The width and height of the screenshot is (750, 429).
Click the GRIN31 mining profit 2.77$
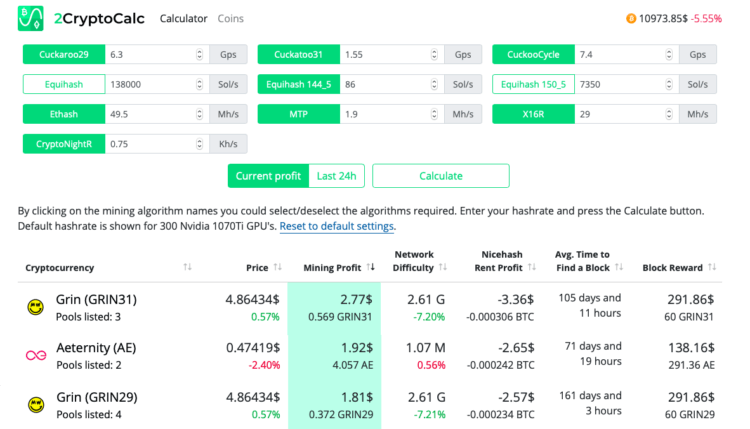pos(356,300)
